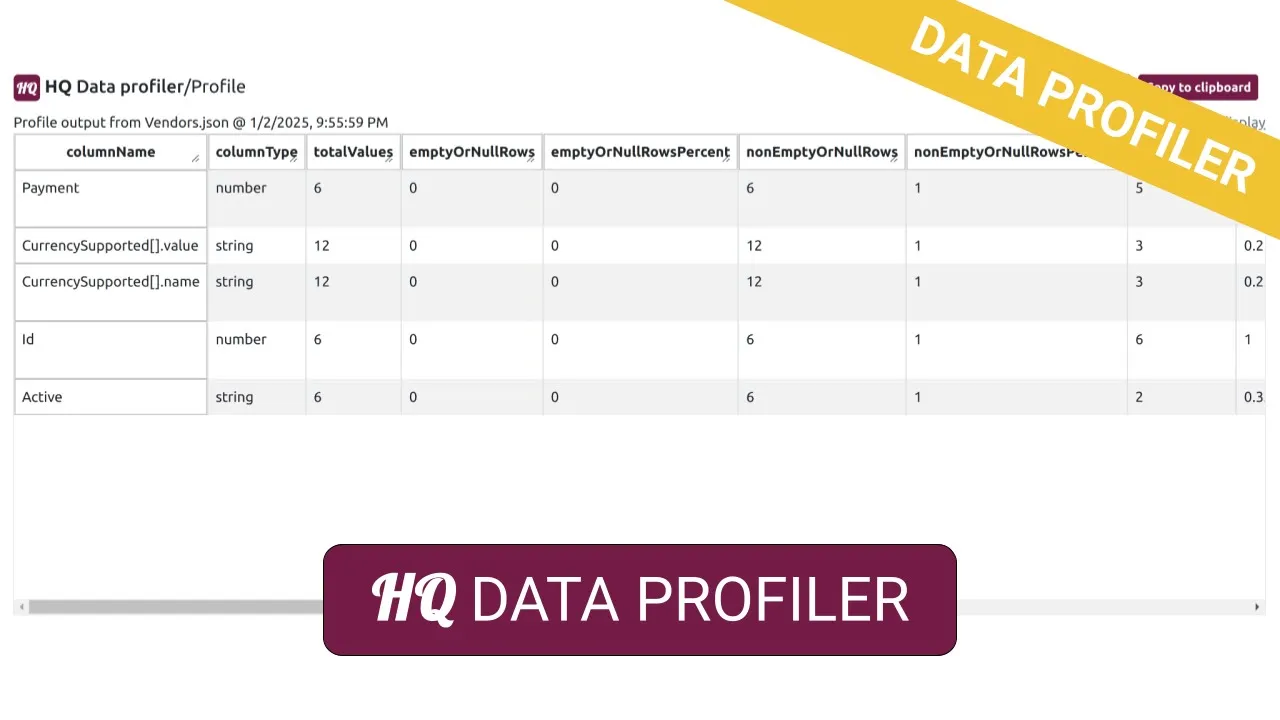Click the columnName header resize handle

(196, 160)
